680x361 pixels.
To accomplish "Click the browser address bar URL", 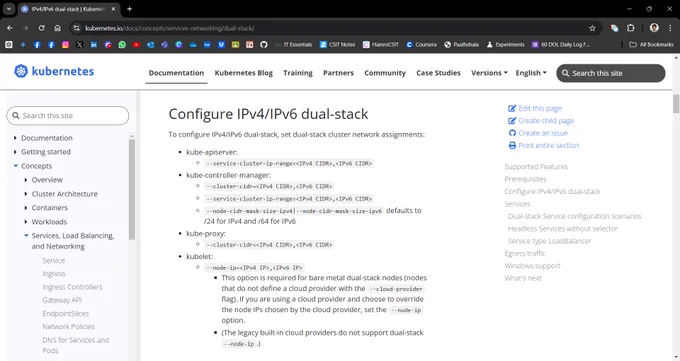I will 170,28.
